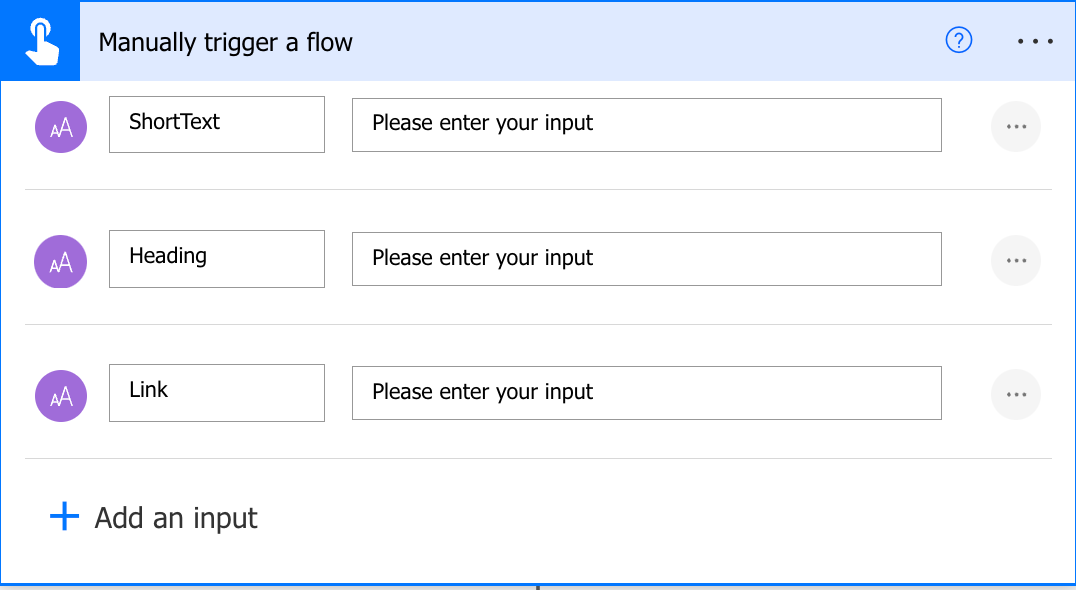1076x590 pixels.
Task: Select the ShortText name field
Action: pos(216,124)
